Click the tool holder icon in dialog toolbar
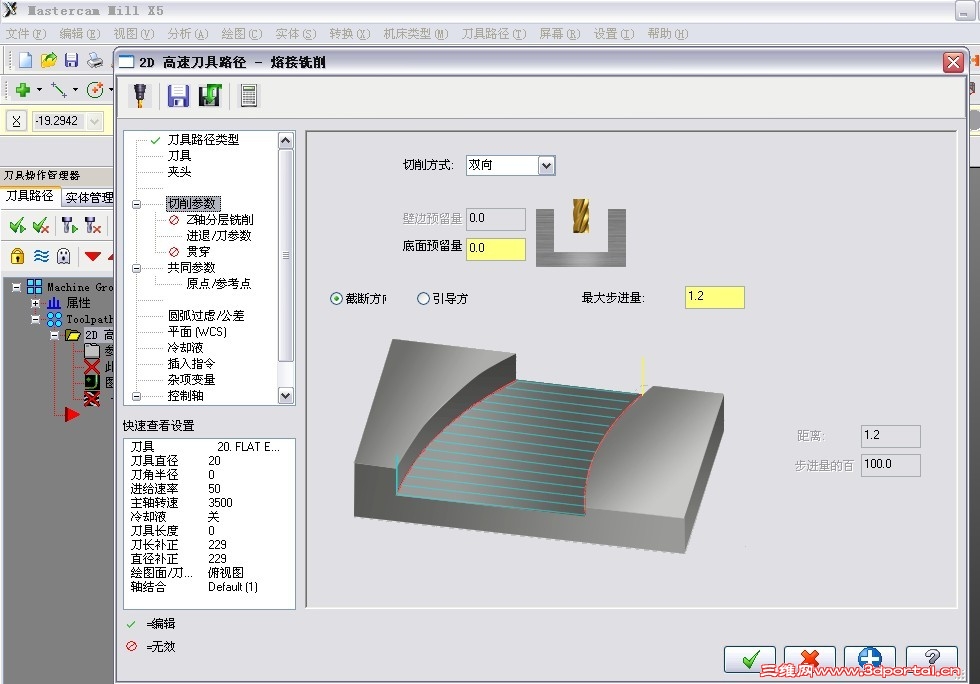 140,96
